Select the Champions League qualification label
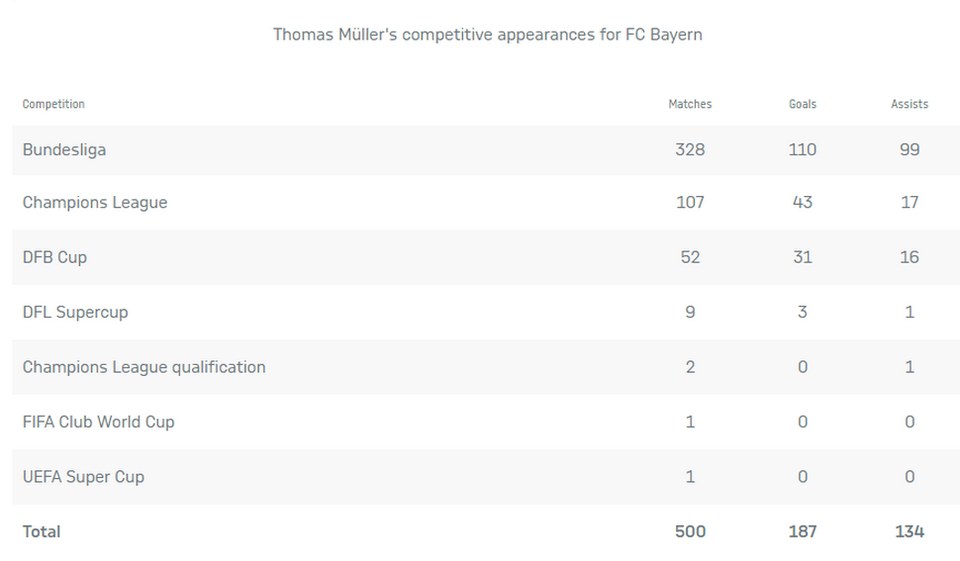The width and height of the screenshot is (960, 561). point(144,367)
